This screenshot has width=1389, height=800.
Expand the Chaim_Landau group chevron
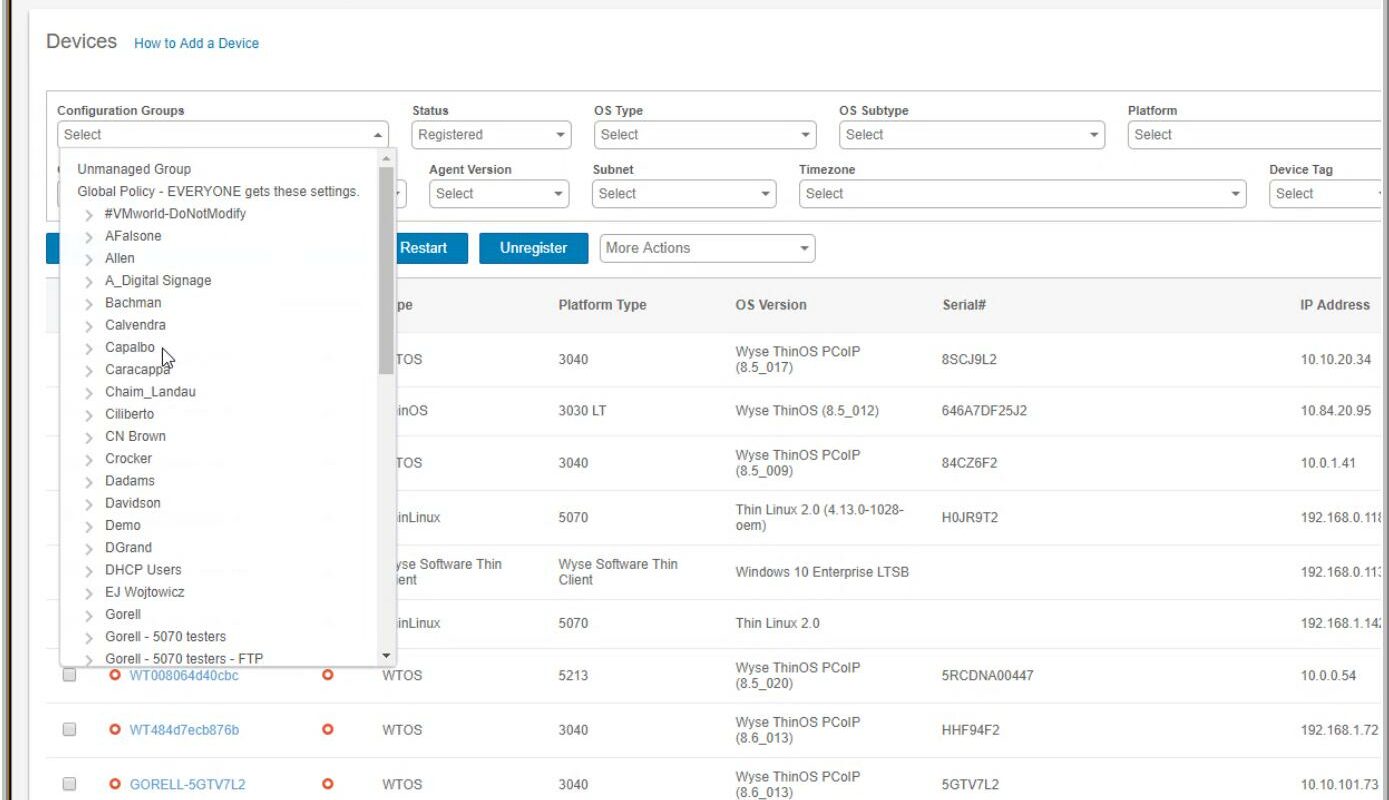tap(89, 392)
